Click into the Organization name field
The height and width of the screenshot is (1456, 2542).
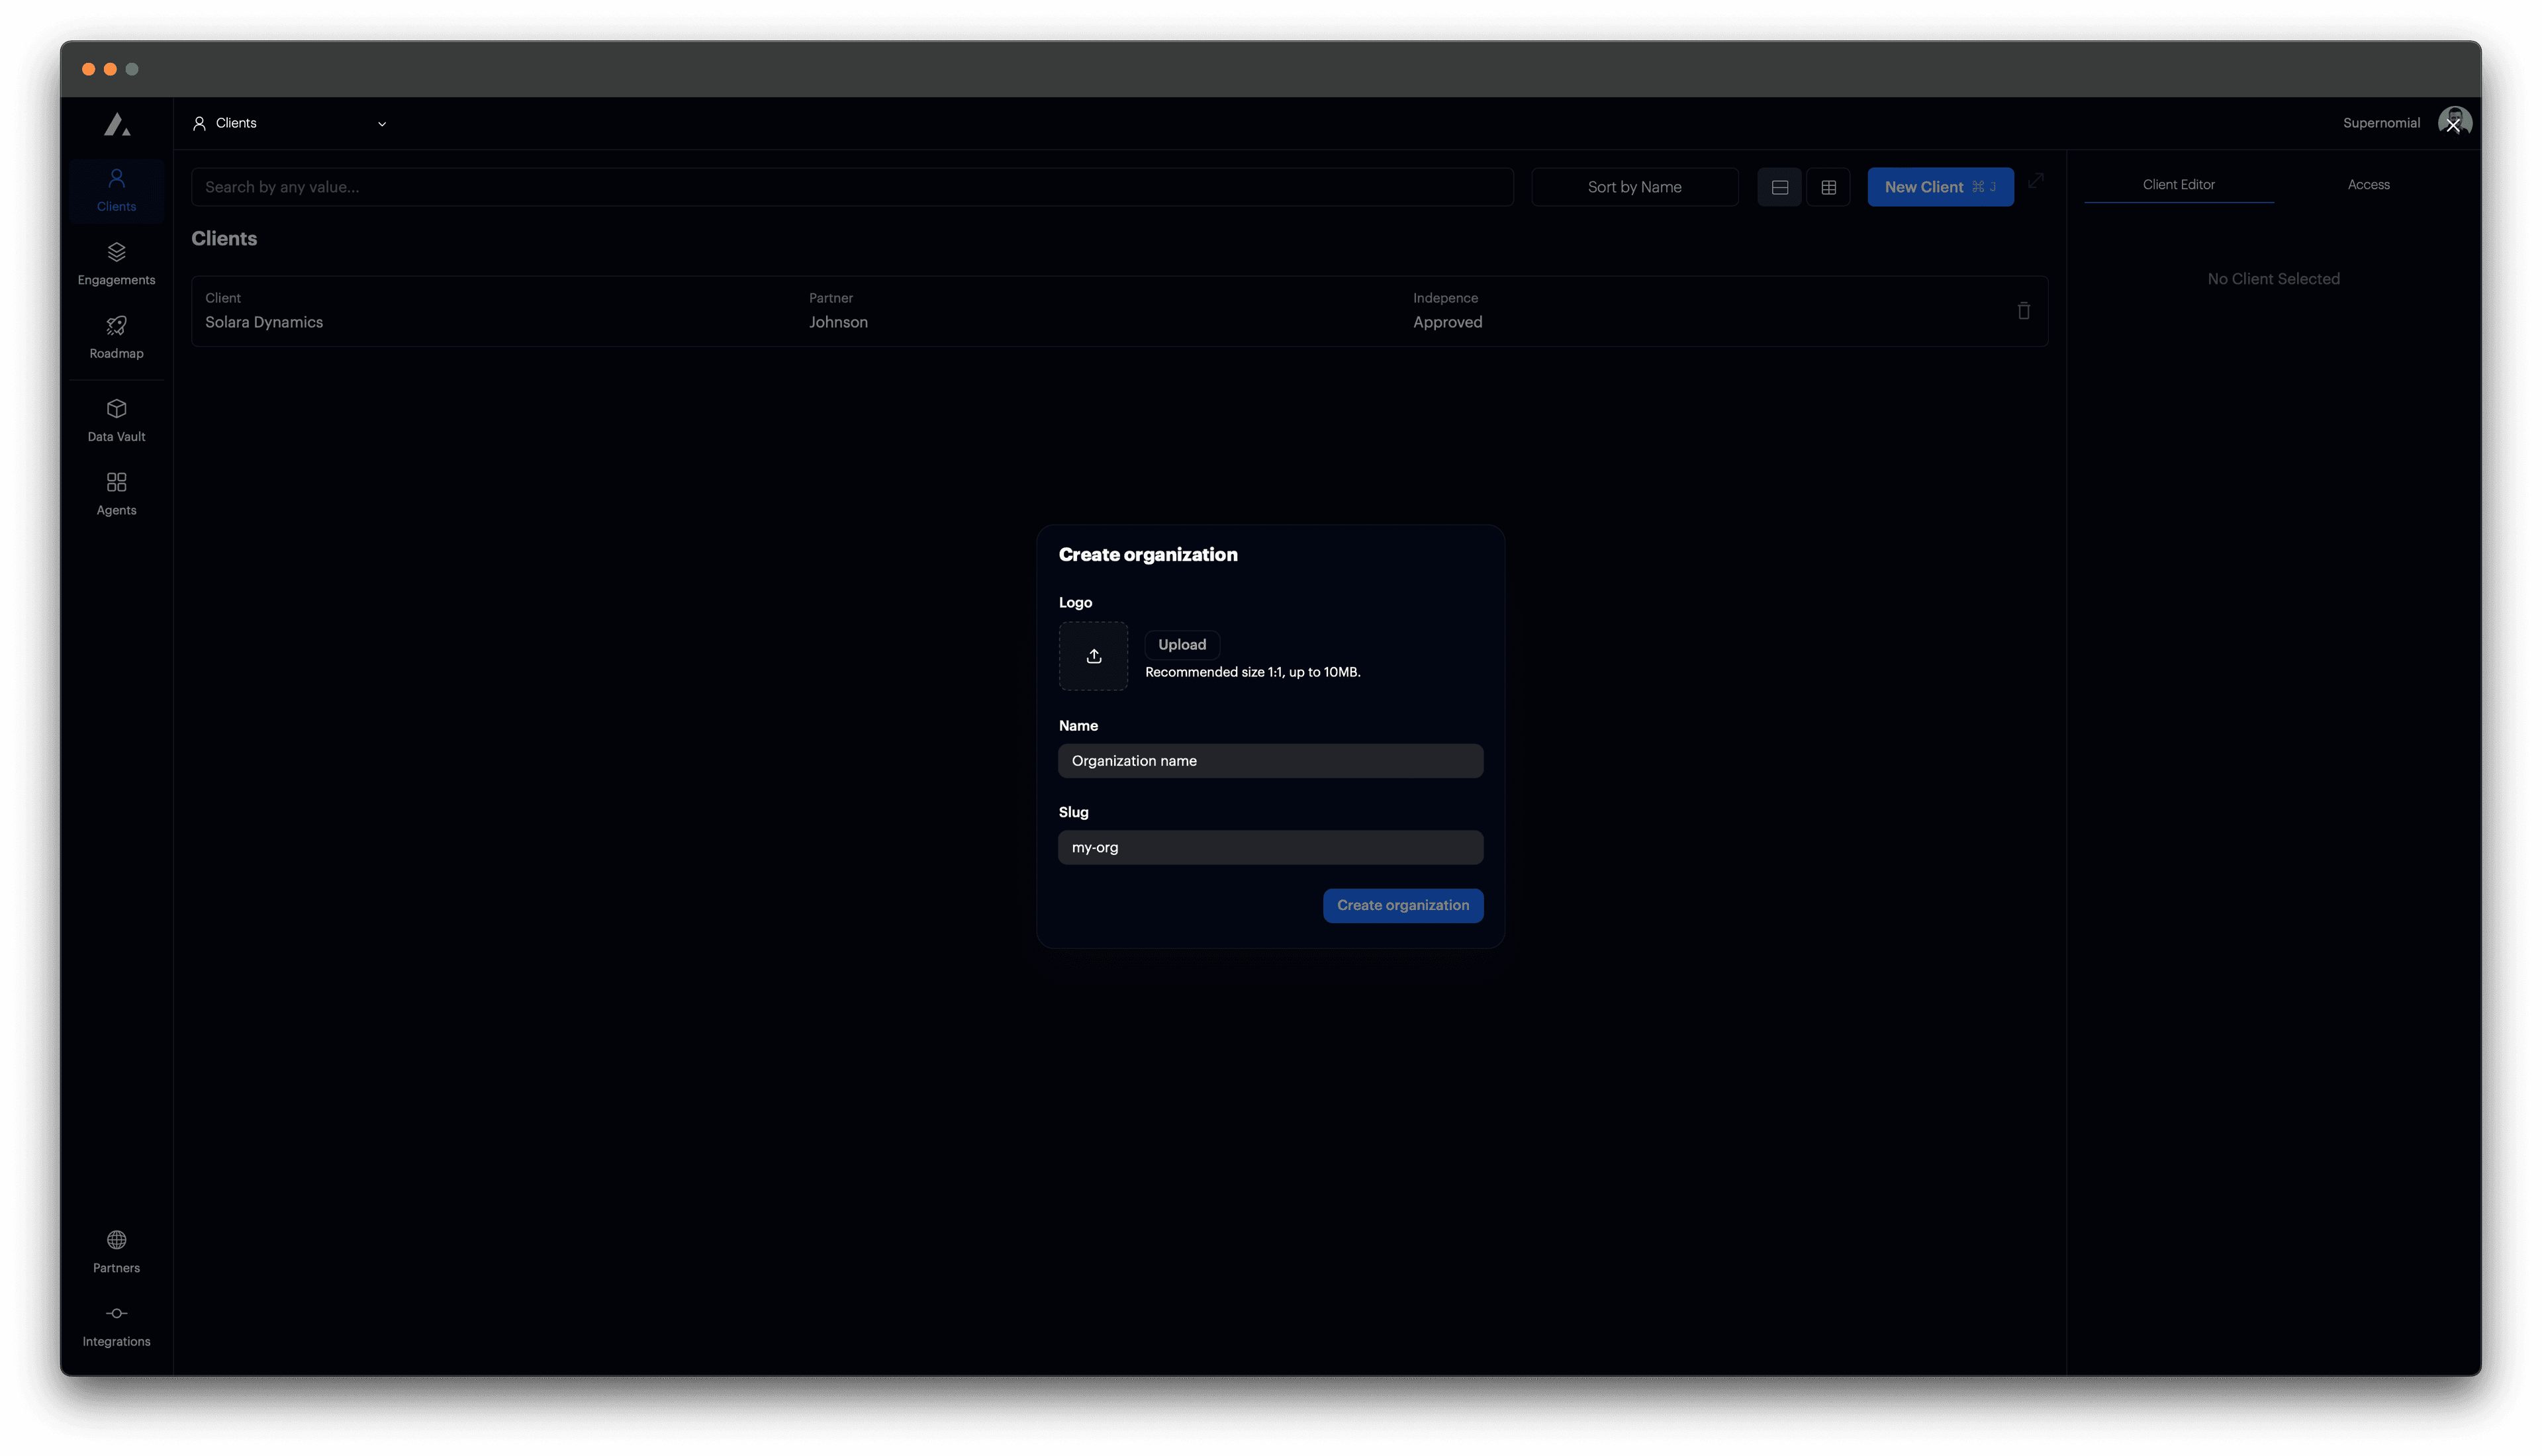coord(1270,760)
